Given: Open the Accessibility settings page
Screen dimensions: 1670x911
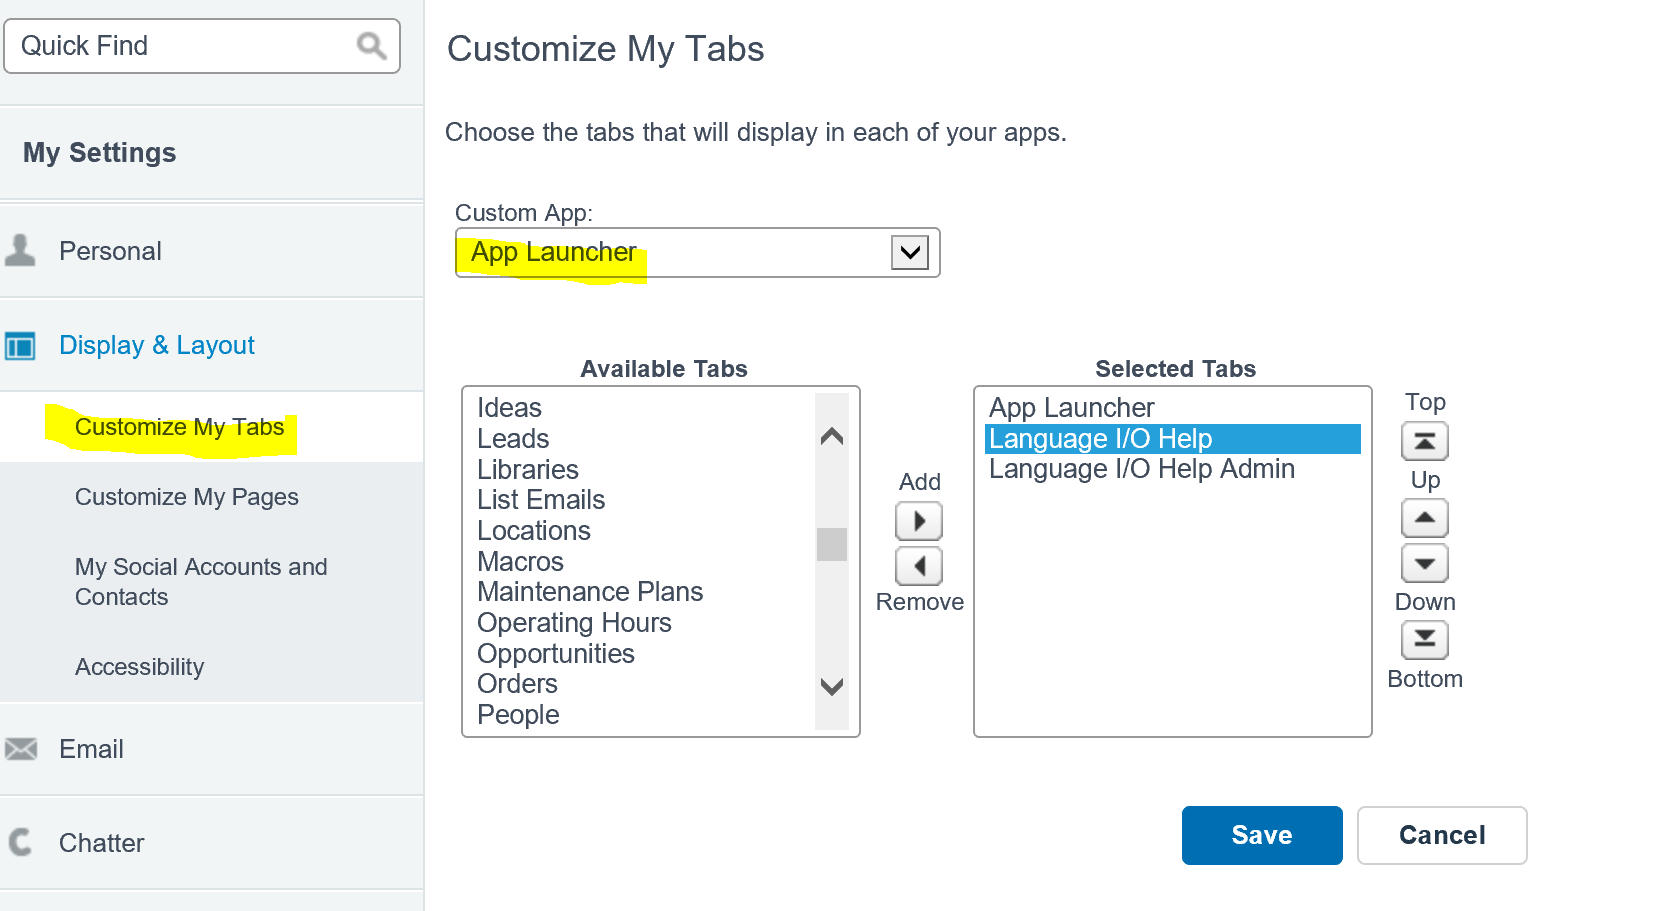Looking at the screenshot, I should (140, 667).
